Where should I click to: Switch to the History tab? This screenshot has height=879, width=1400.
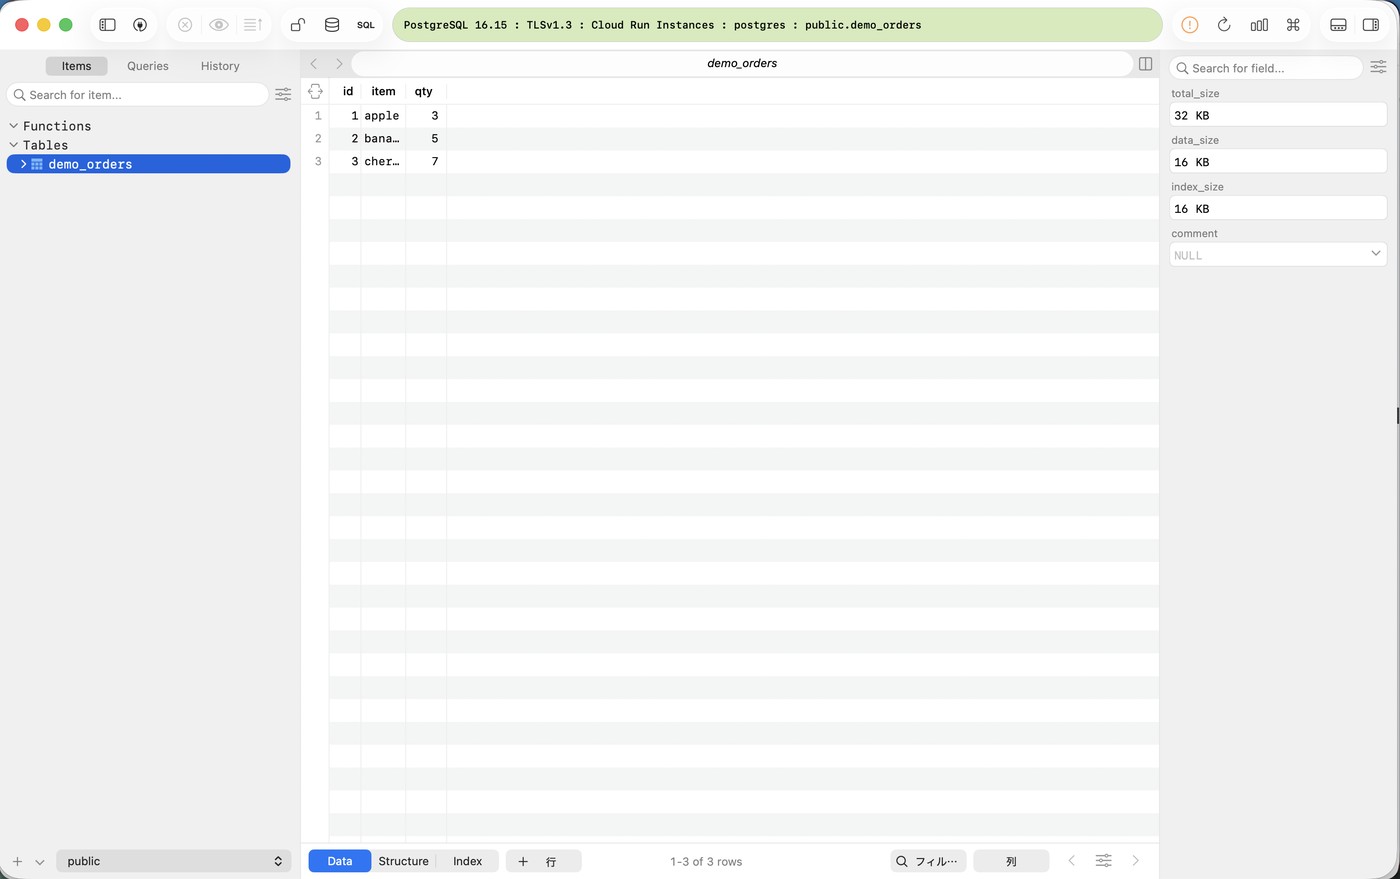(x=220, y=66)
